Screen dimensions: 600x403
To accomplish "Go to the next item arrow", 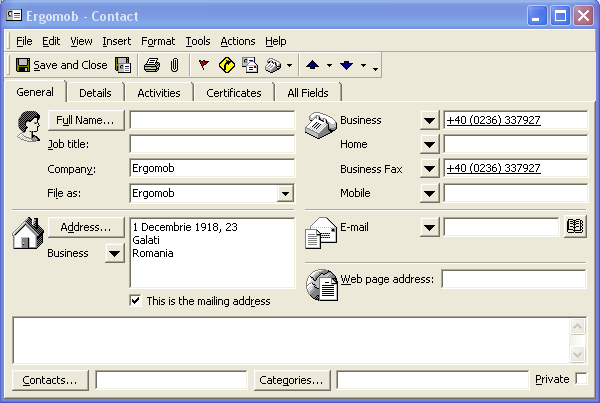I will pyautogui.click(x=347, y=65).
